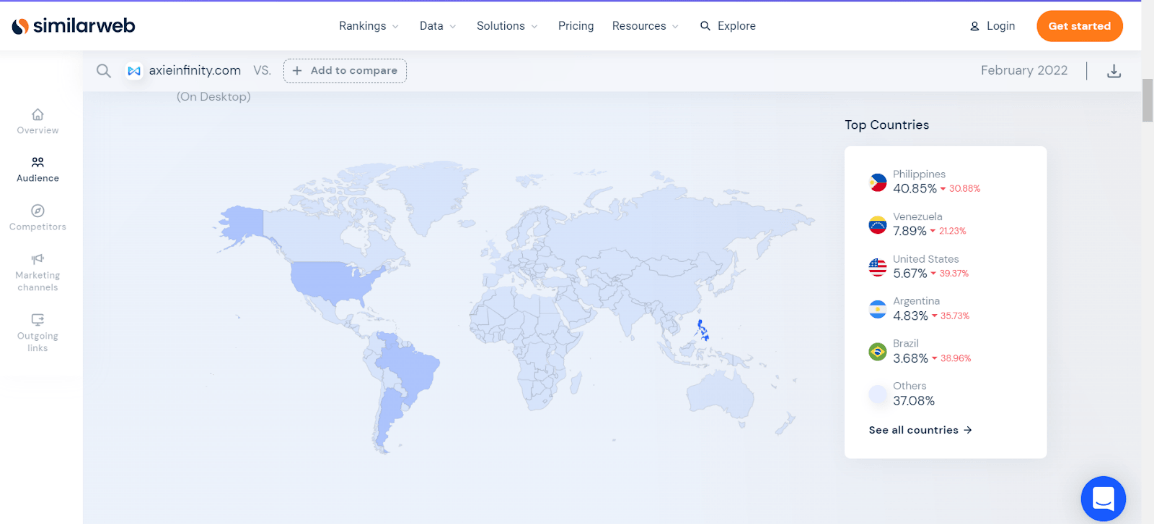Click See all countries link
Image resolution: width=1154 pixels, height=524 pixels.
point(921,430)
